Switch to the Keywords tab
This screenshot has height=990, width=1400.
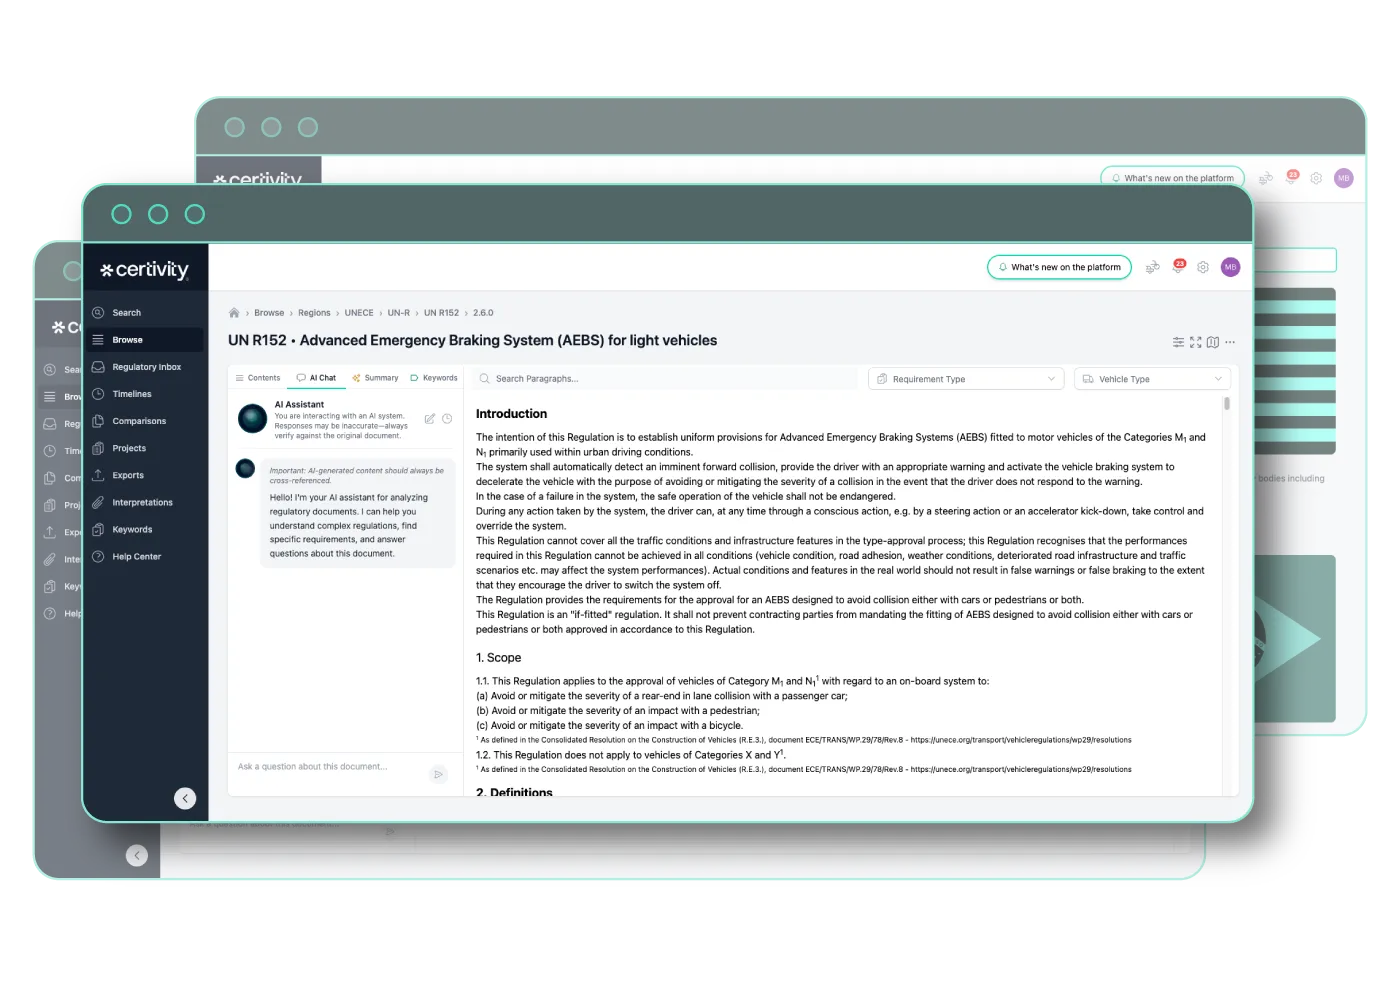coord(434,378)
